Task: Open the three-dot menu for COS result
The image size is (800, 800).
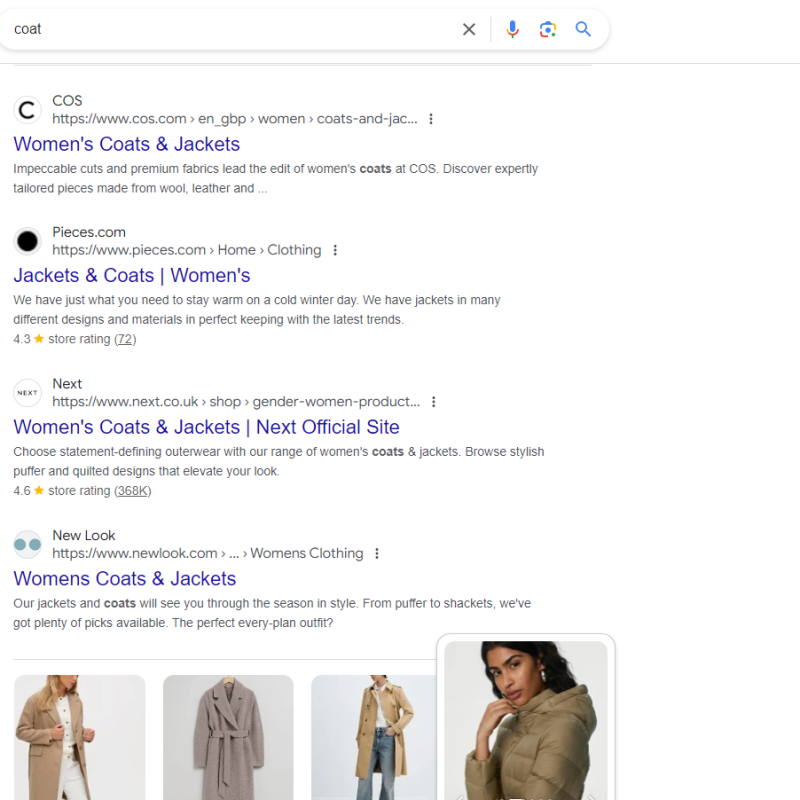Action: (431, 119)
